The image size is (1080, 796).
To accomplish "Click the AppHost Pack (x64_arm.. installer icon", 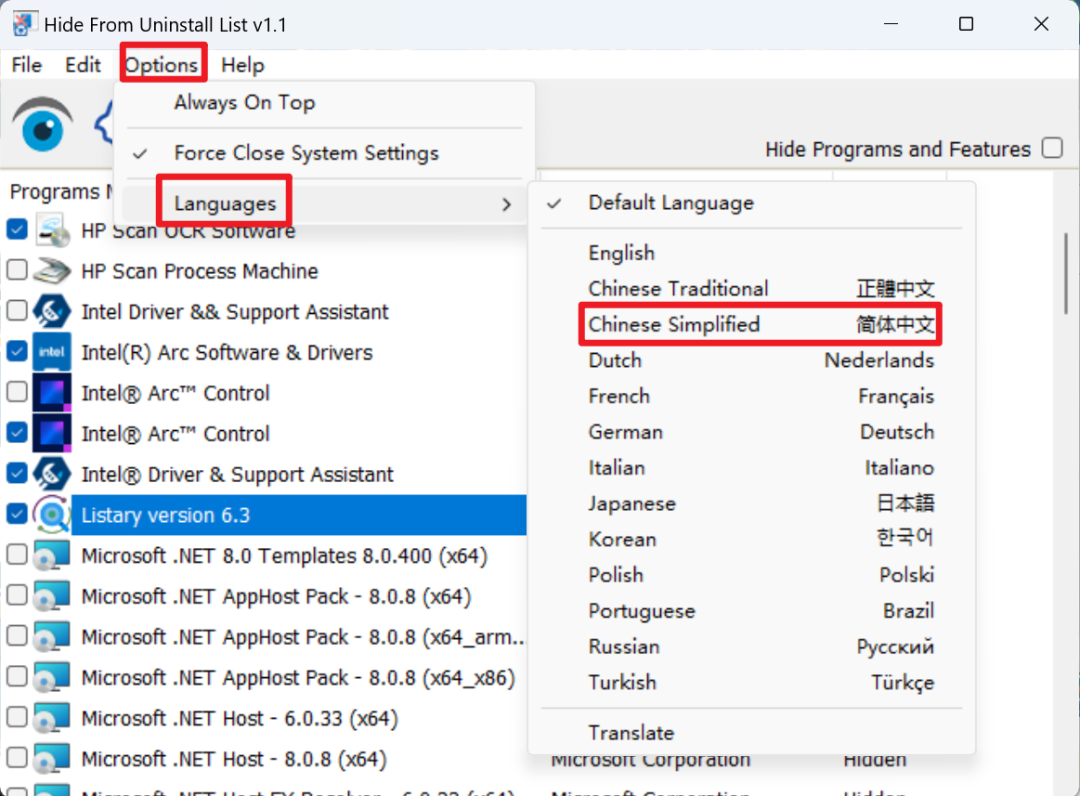I will click(x=52, y=637).
